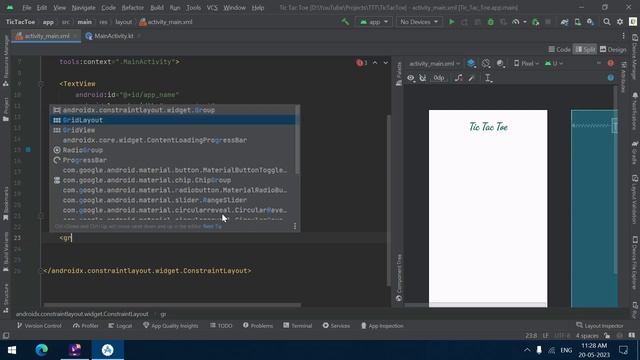Open the run configuration app dropdown
This screenshot has width=640, height=360.
[374, 22]
